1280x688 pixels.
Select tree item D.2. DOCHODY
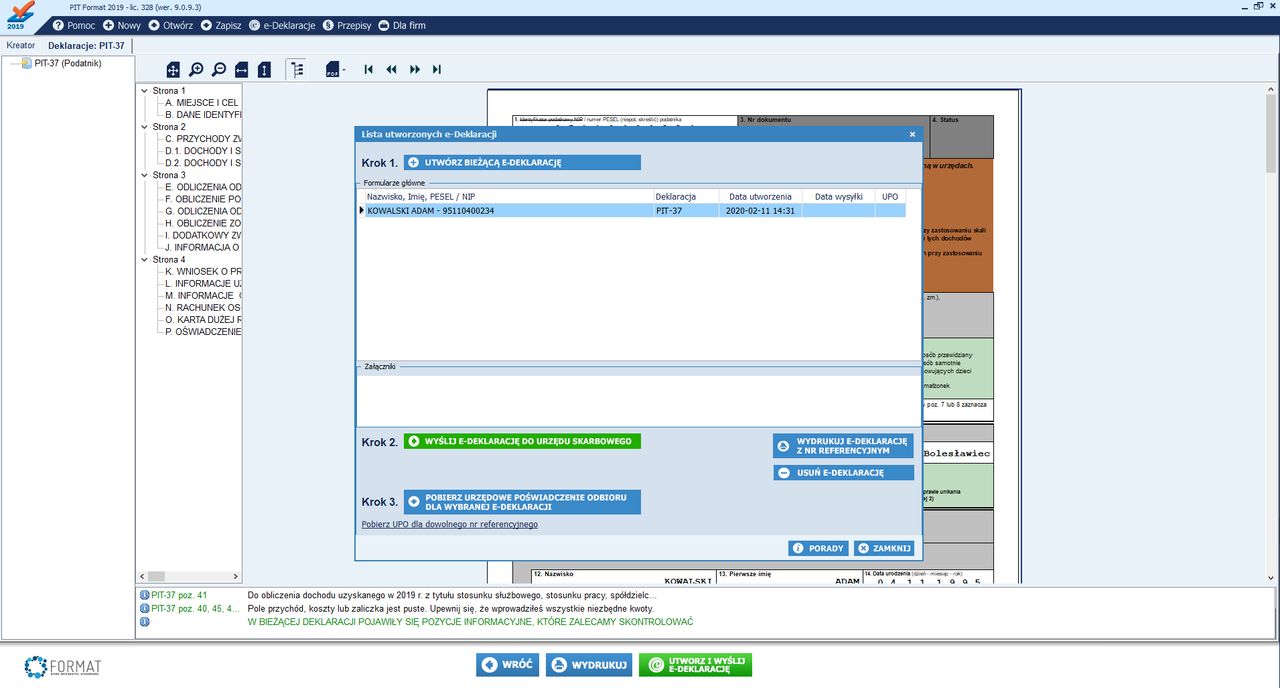[203, 163]
